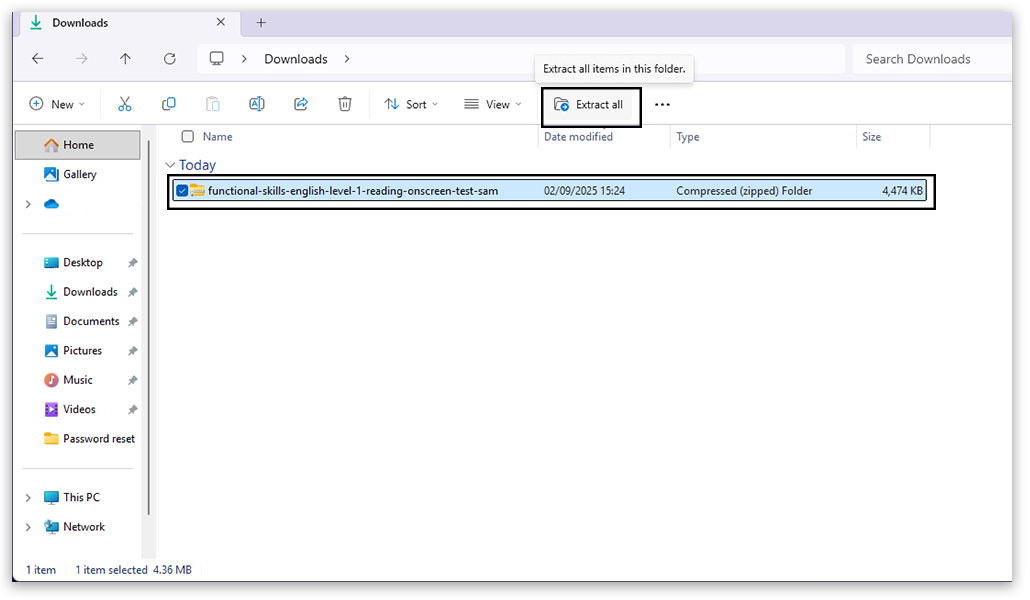The width and height of the screenshot is (1030, 600).
Task: Open the Sort dropdown menu
Action: (x=411, y=104)
